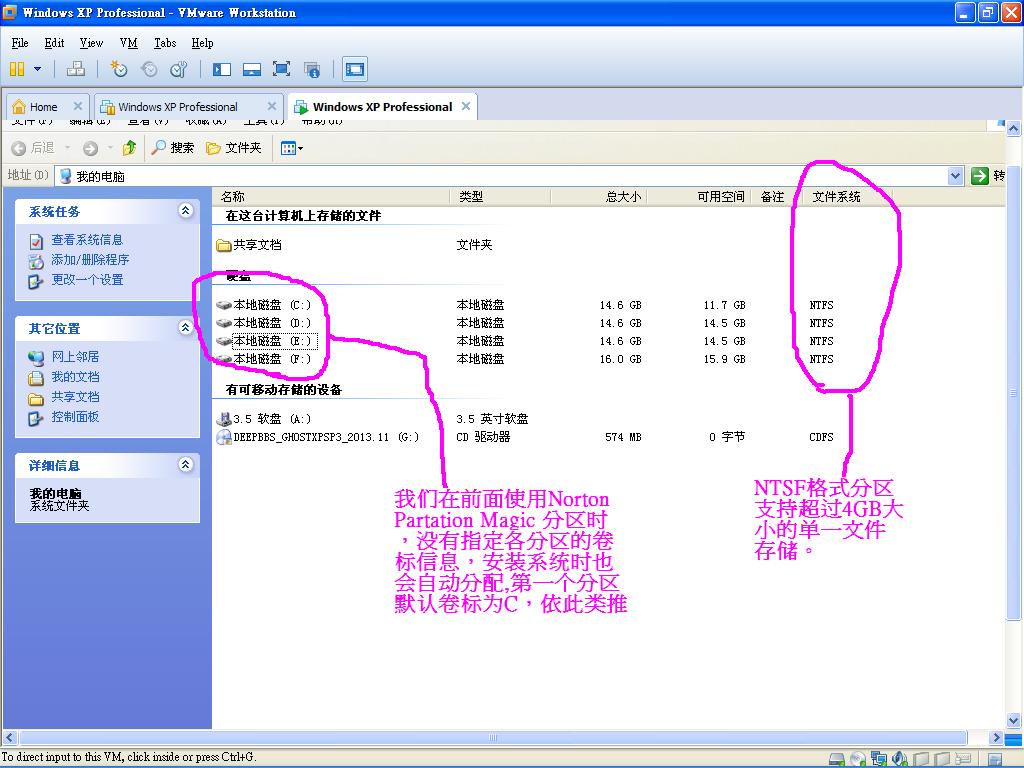Collapse the 详细信息 panel
The width and height of the screenshot is (1024, 768).
pyautogui.click(x=185, y=464)
